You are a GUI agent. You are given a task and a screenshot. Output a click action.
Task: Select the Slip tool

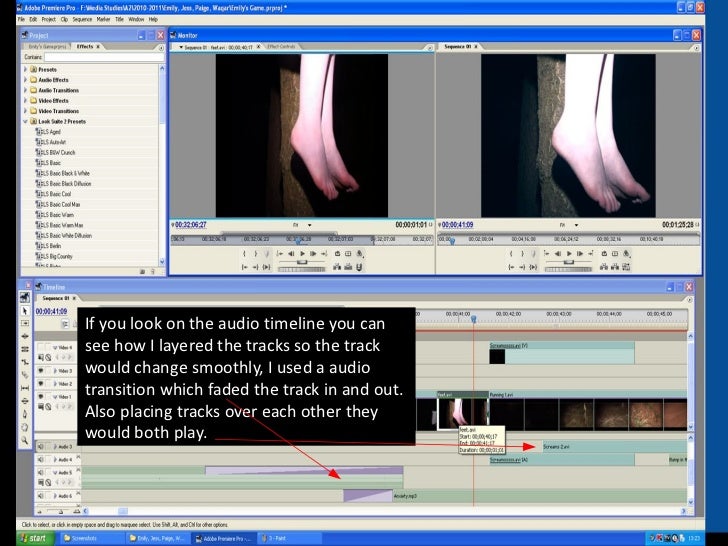point(25,388)
